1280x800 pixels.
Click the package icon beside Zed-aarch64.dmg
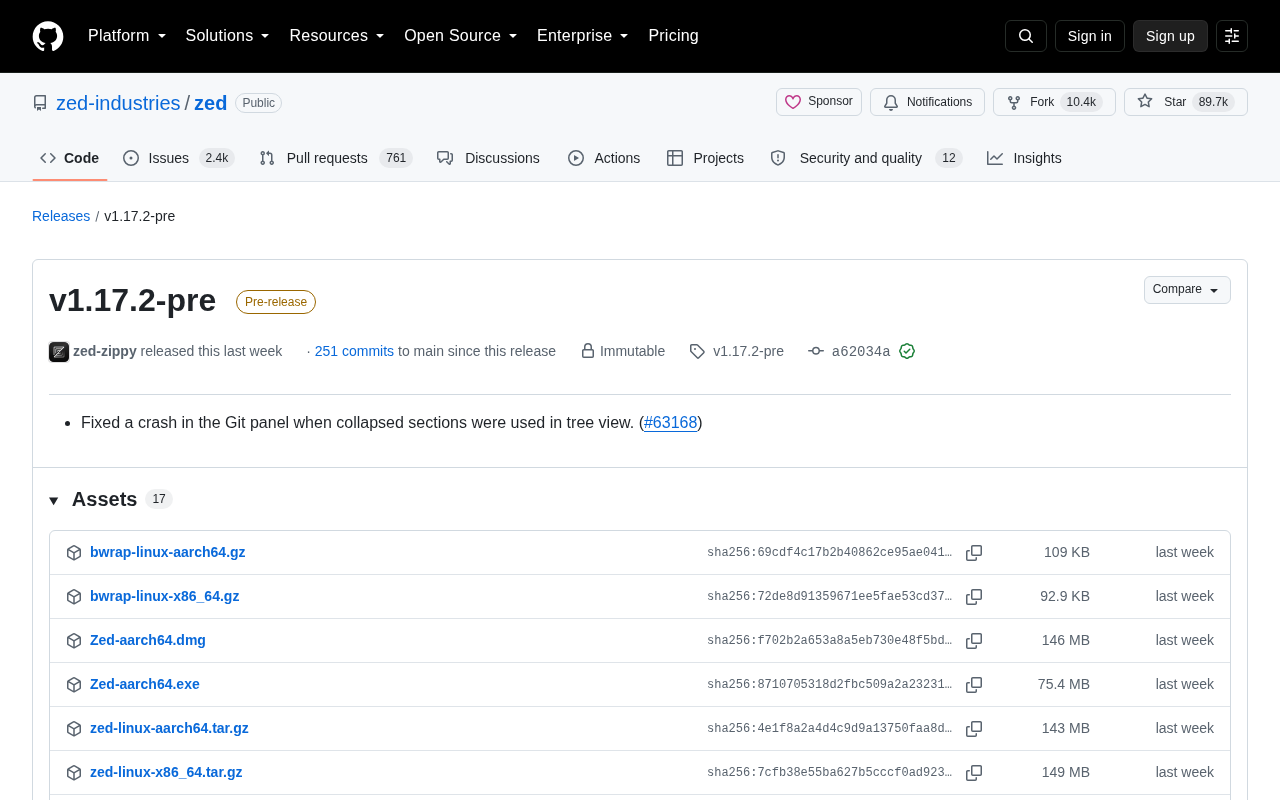click(x=74, y=641)
